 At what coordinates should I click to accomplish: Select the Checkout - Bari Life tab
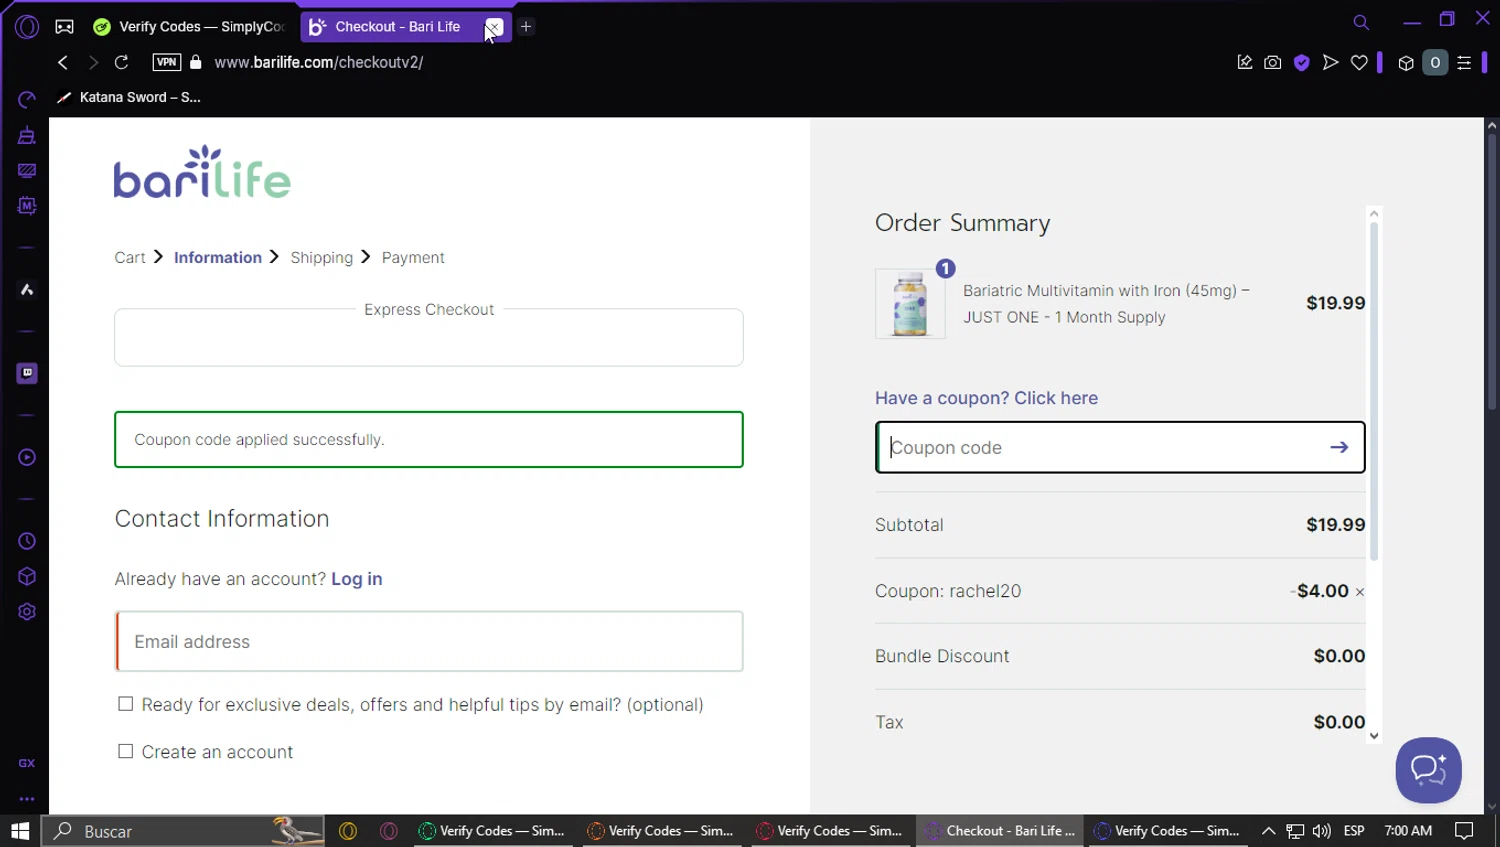click(x=395, y=27)
